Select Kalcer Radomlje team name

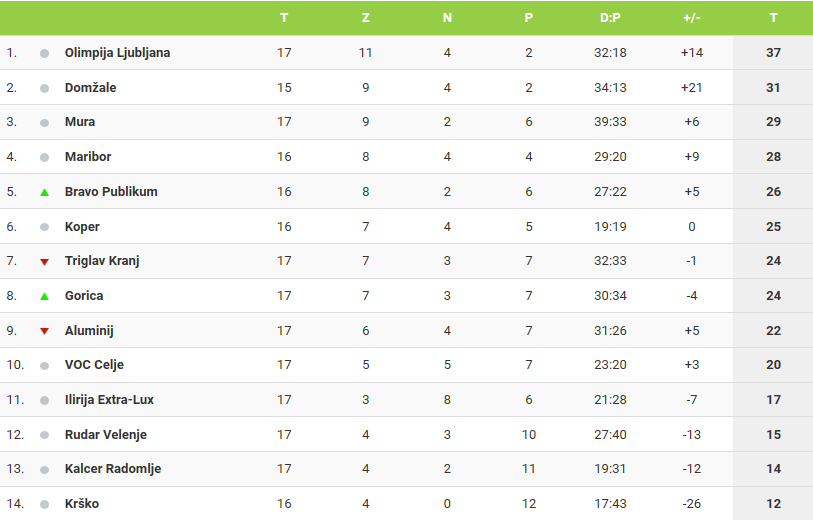click(113, 469)
